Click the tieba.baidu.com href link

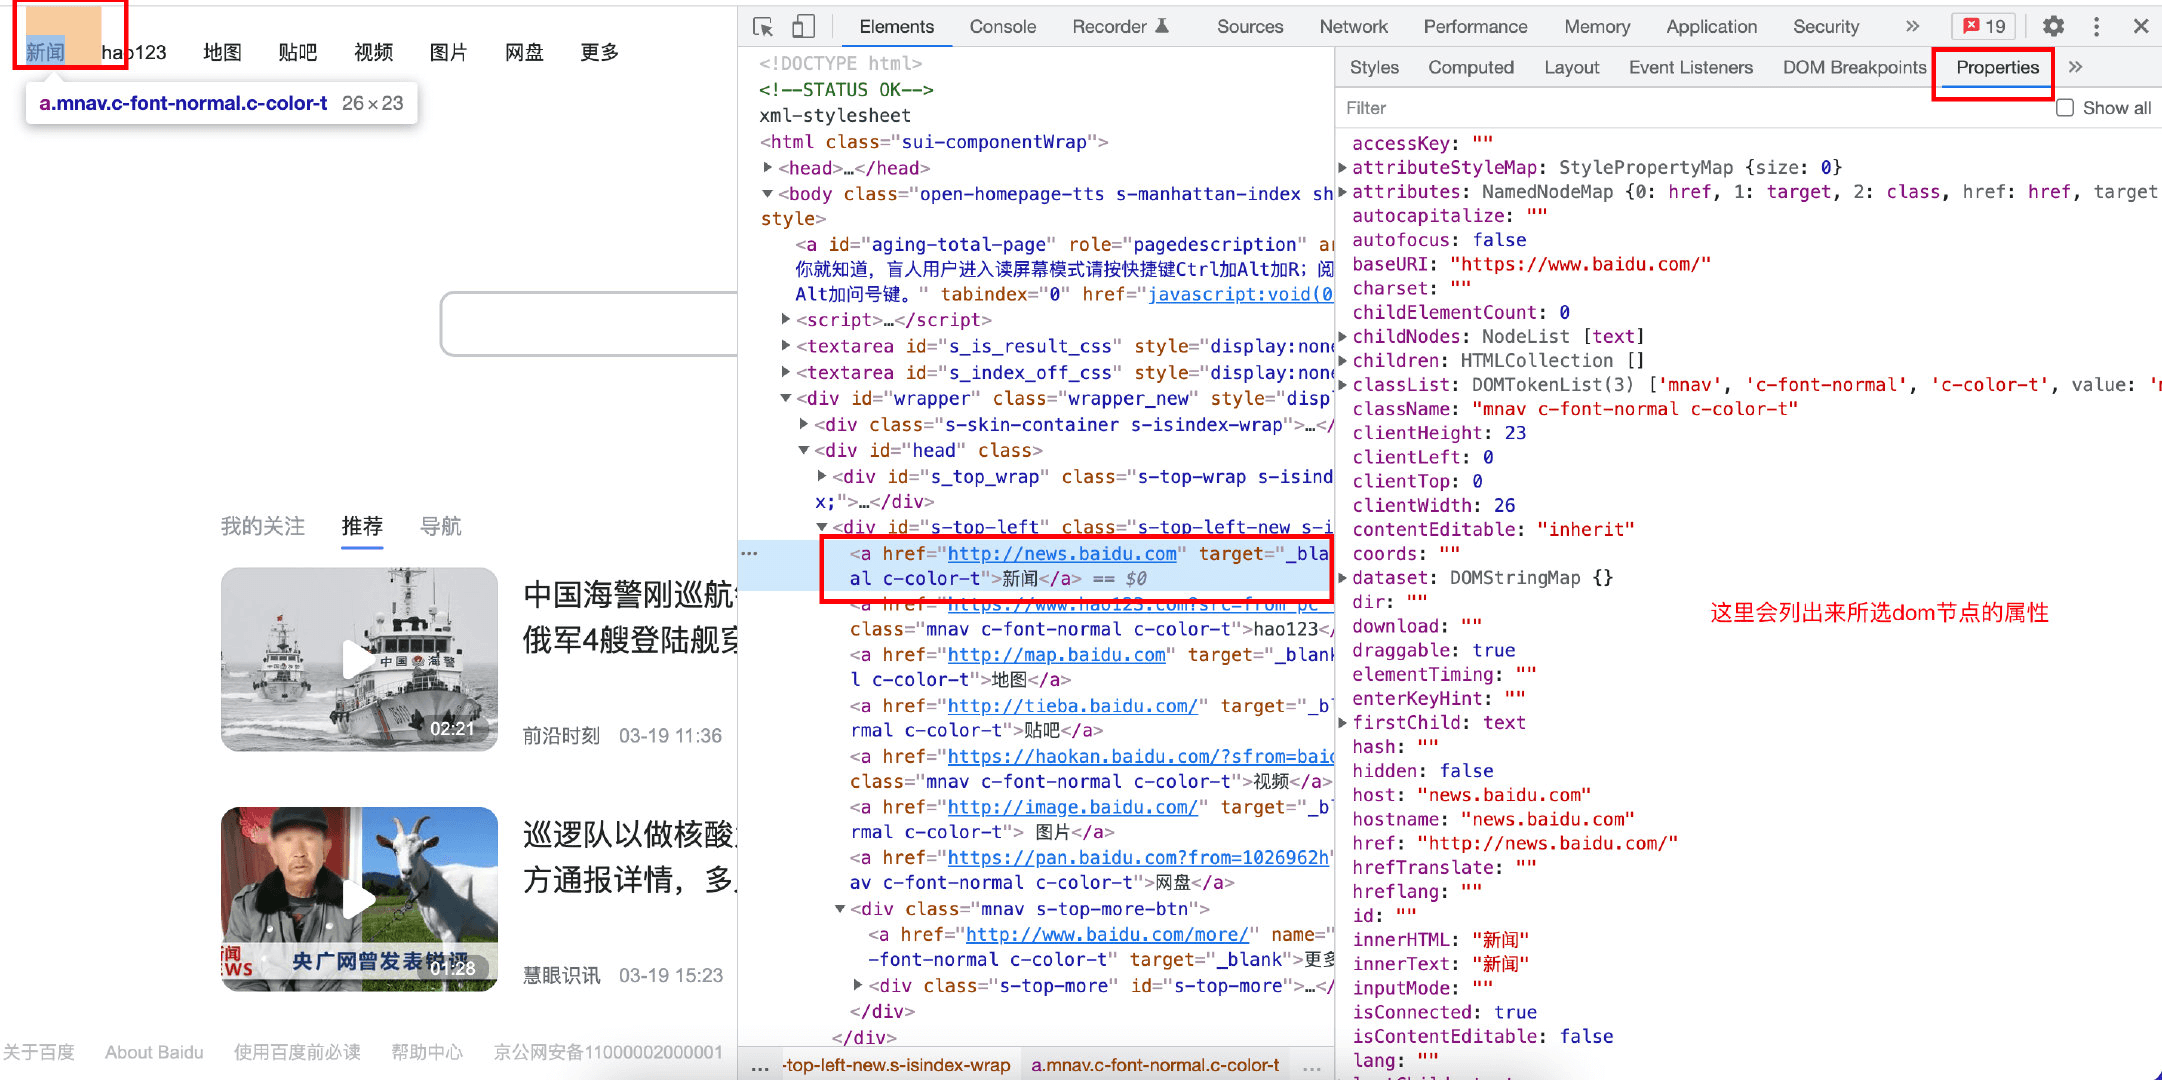1073,706
